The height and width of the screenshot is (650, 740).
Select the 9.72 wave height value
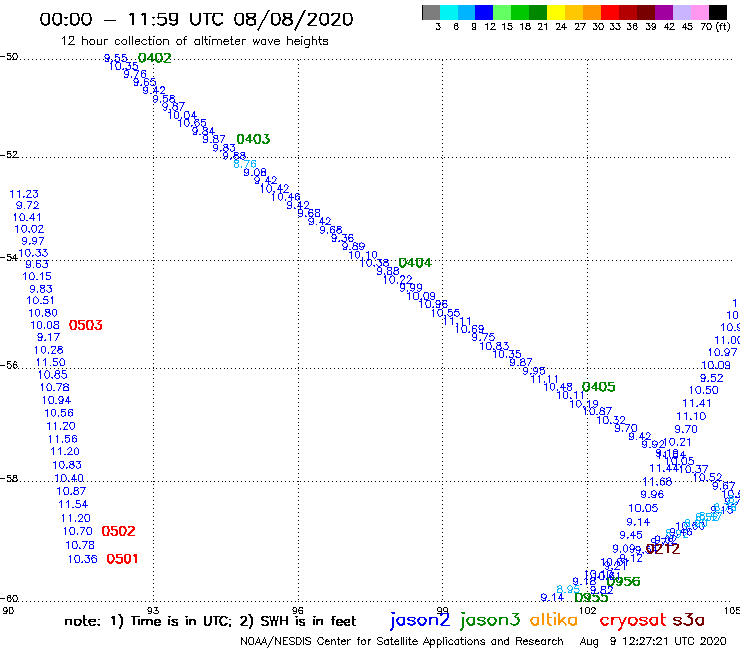point(27,205)
